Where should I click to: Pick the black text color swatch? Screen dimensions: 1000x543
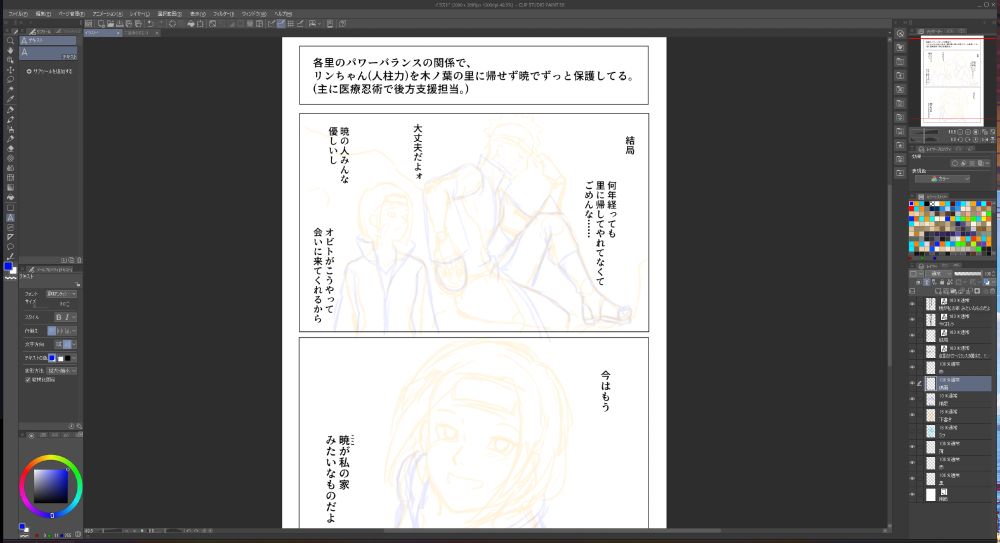coord(68,358)
